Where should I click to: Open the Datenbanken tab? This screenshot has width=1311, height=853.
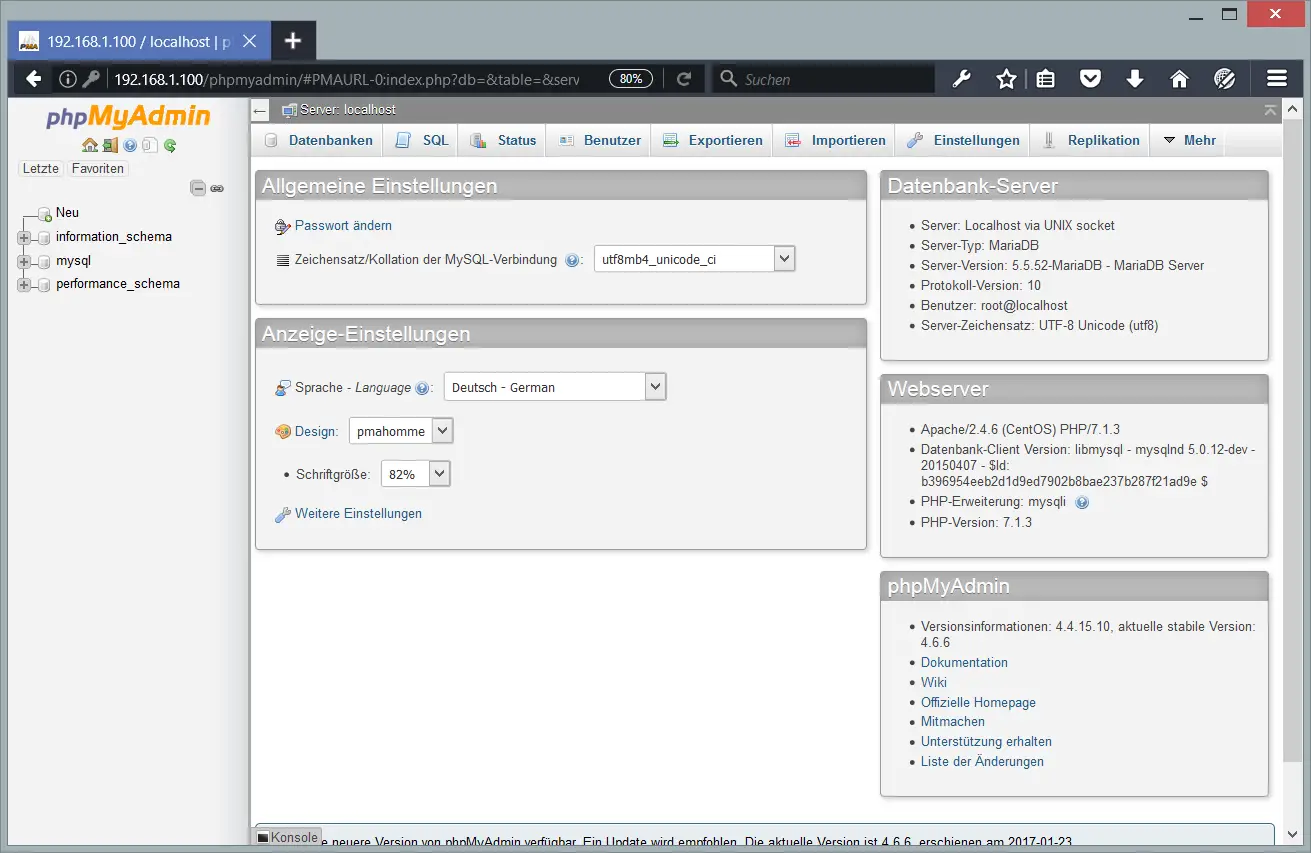pyautogui.click(x=318, y=140)
